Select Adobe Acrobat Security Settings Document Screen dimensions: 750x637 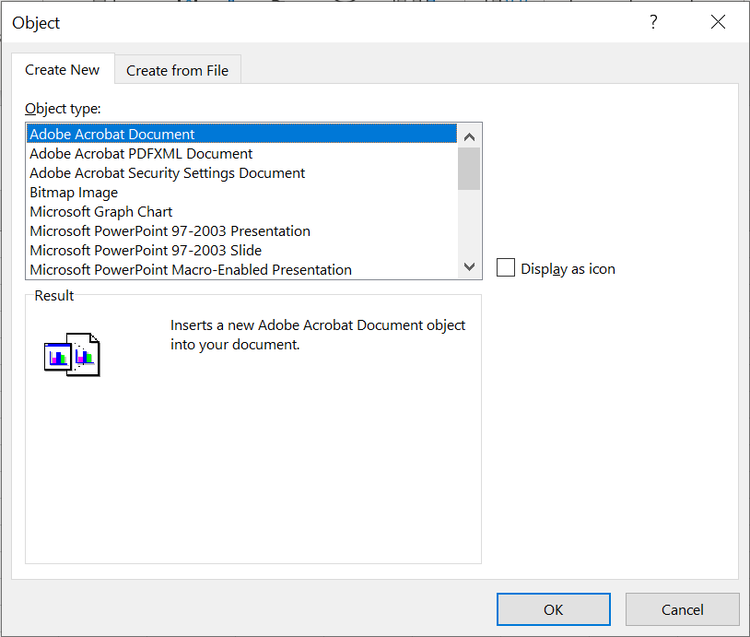click(x=167, y=173)
